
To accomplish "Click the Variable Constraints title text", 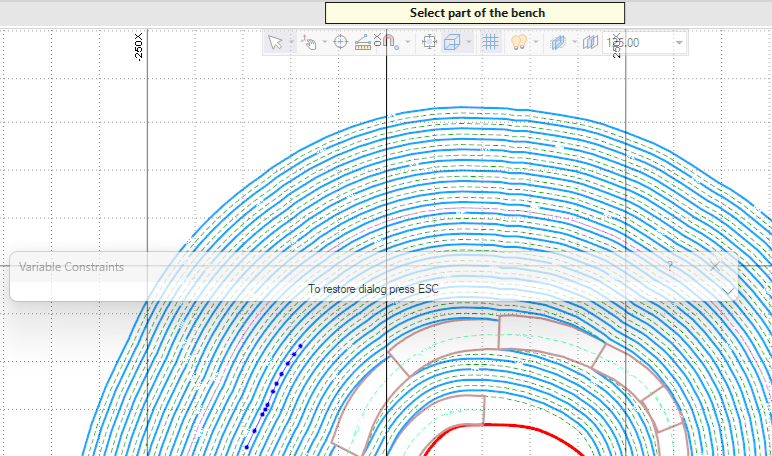I will pyautogui.click(x=71, y=267).
